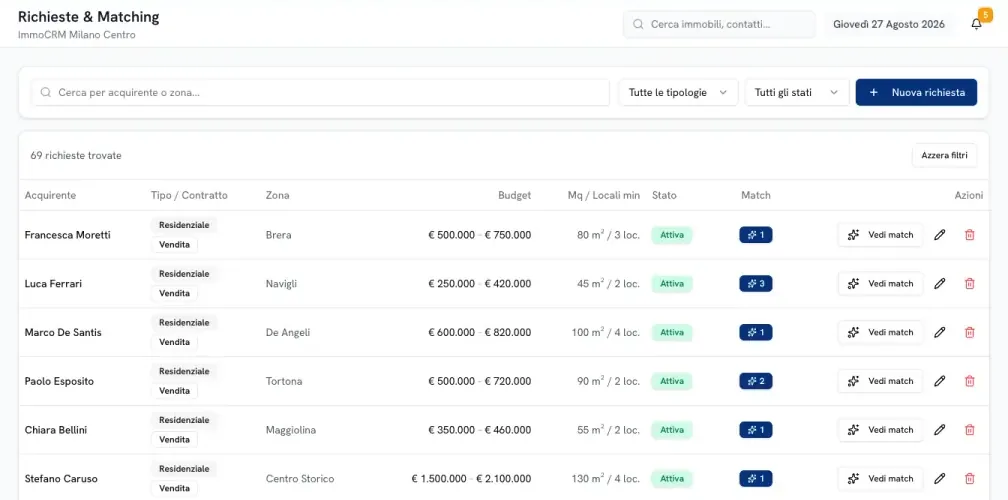Image resolution: width=1008 pixels, height=500 pixels.
Task: Click Azzera filtri button
Action: [944, 156]
